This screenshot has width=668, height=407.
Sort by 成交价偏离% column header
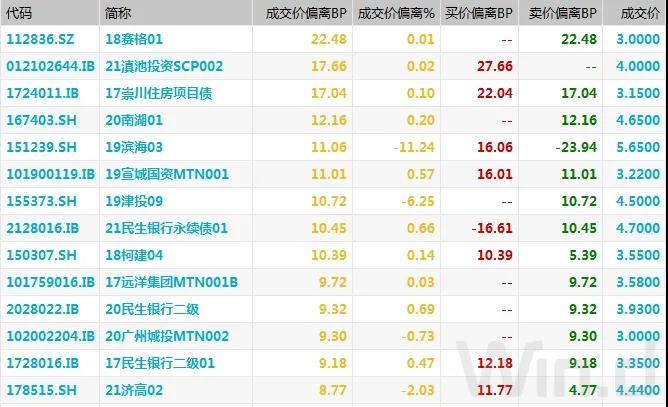pos(396,13)
